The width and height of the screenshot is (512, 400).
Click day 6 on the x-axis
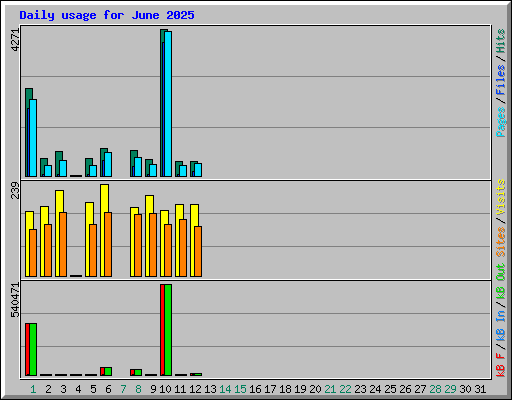point(108,389)
